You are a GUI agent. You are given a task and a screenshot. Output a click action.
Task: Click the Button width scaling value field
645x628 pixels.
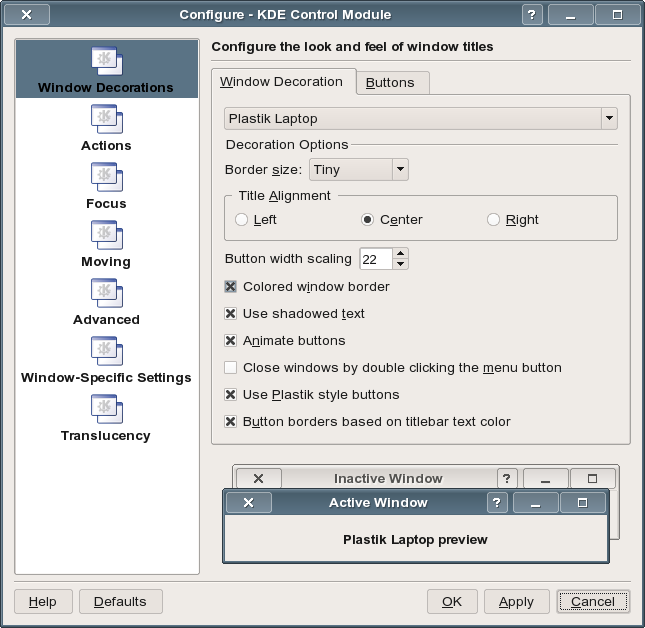pos(376,259)
